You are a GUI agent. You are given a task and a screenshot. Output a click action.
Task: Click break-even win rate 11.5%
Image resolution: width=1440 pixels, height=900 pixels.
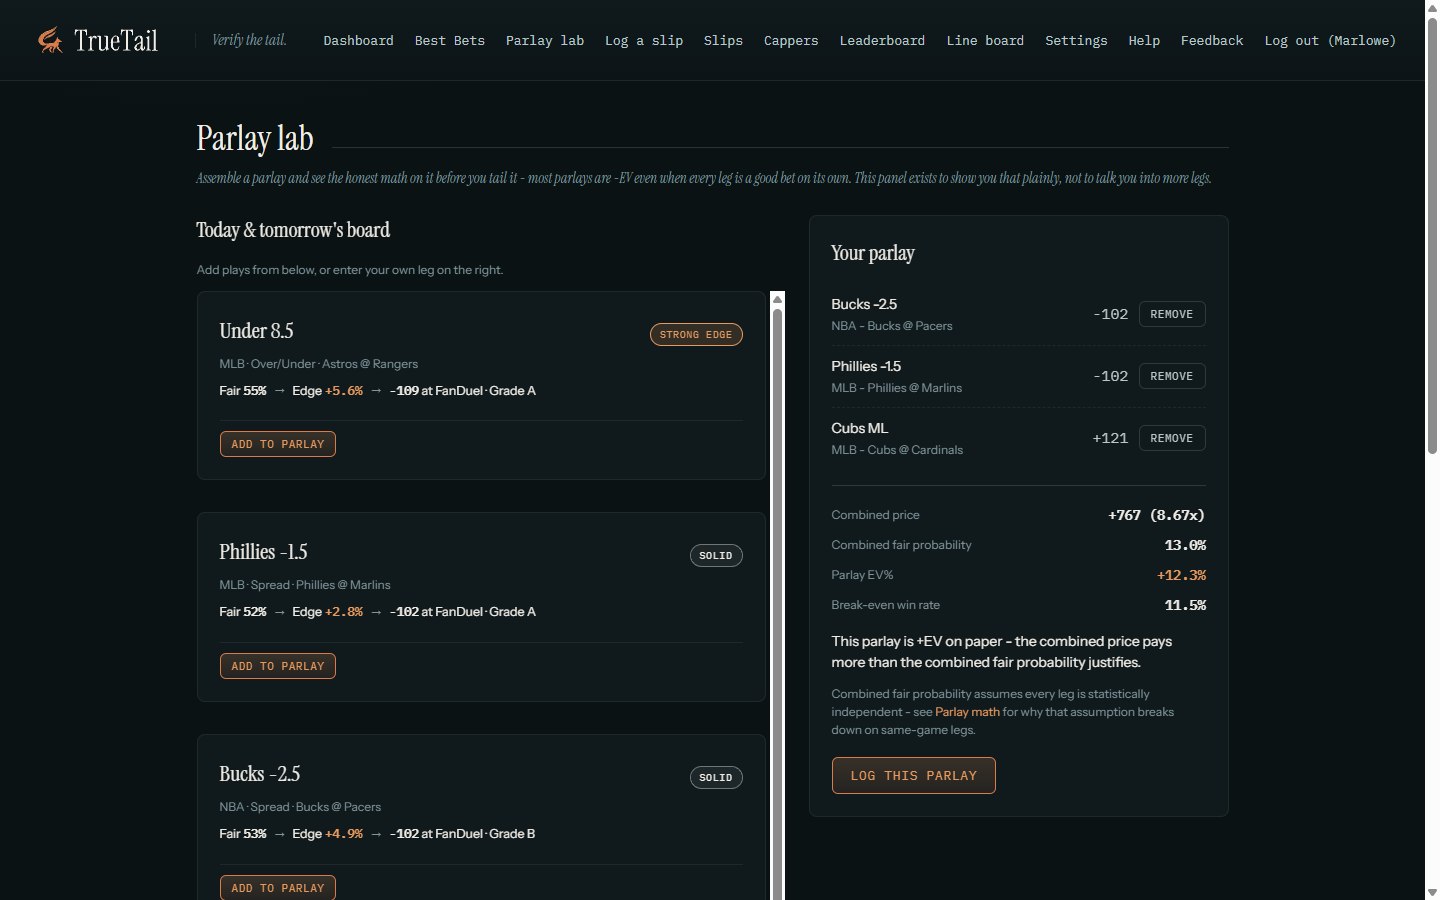(1185, 605)
